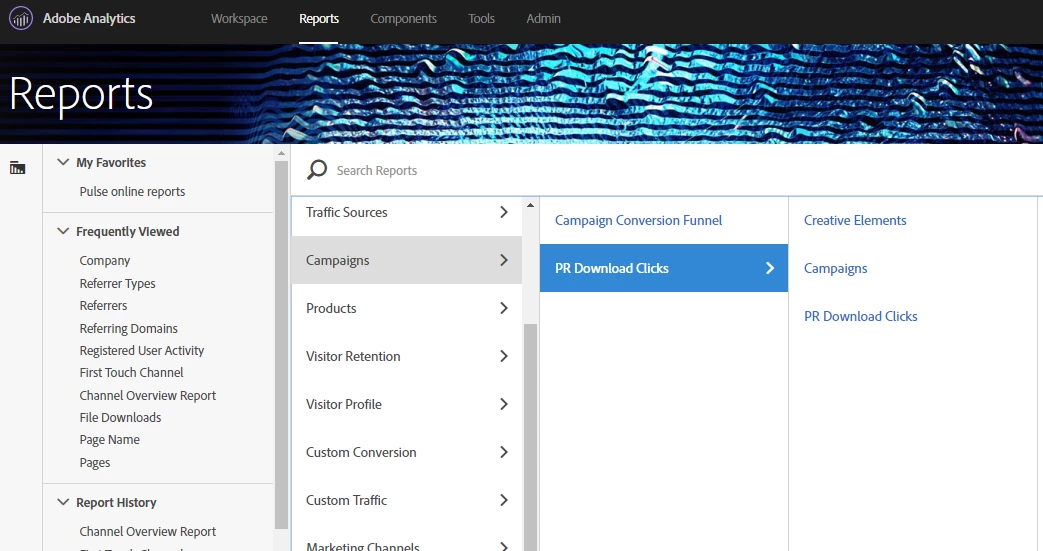
Task: Click the search magnifier icon
Action: [317, 170]
